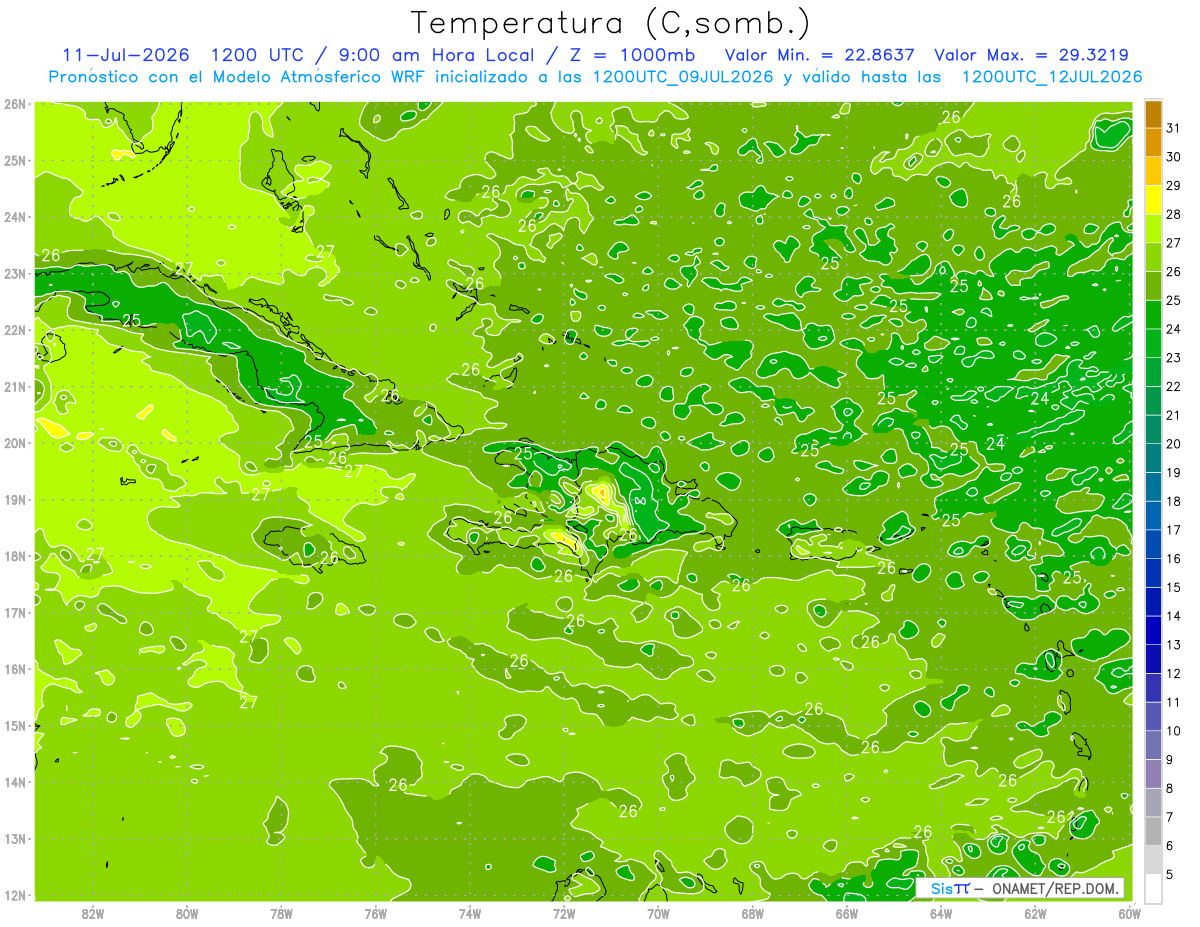
Task: Click the legend value "5"
Action: tap(1170, 874)
